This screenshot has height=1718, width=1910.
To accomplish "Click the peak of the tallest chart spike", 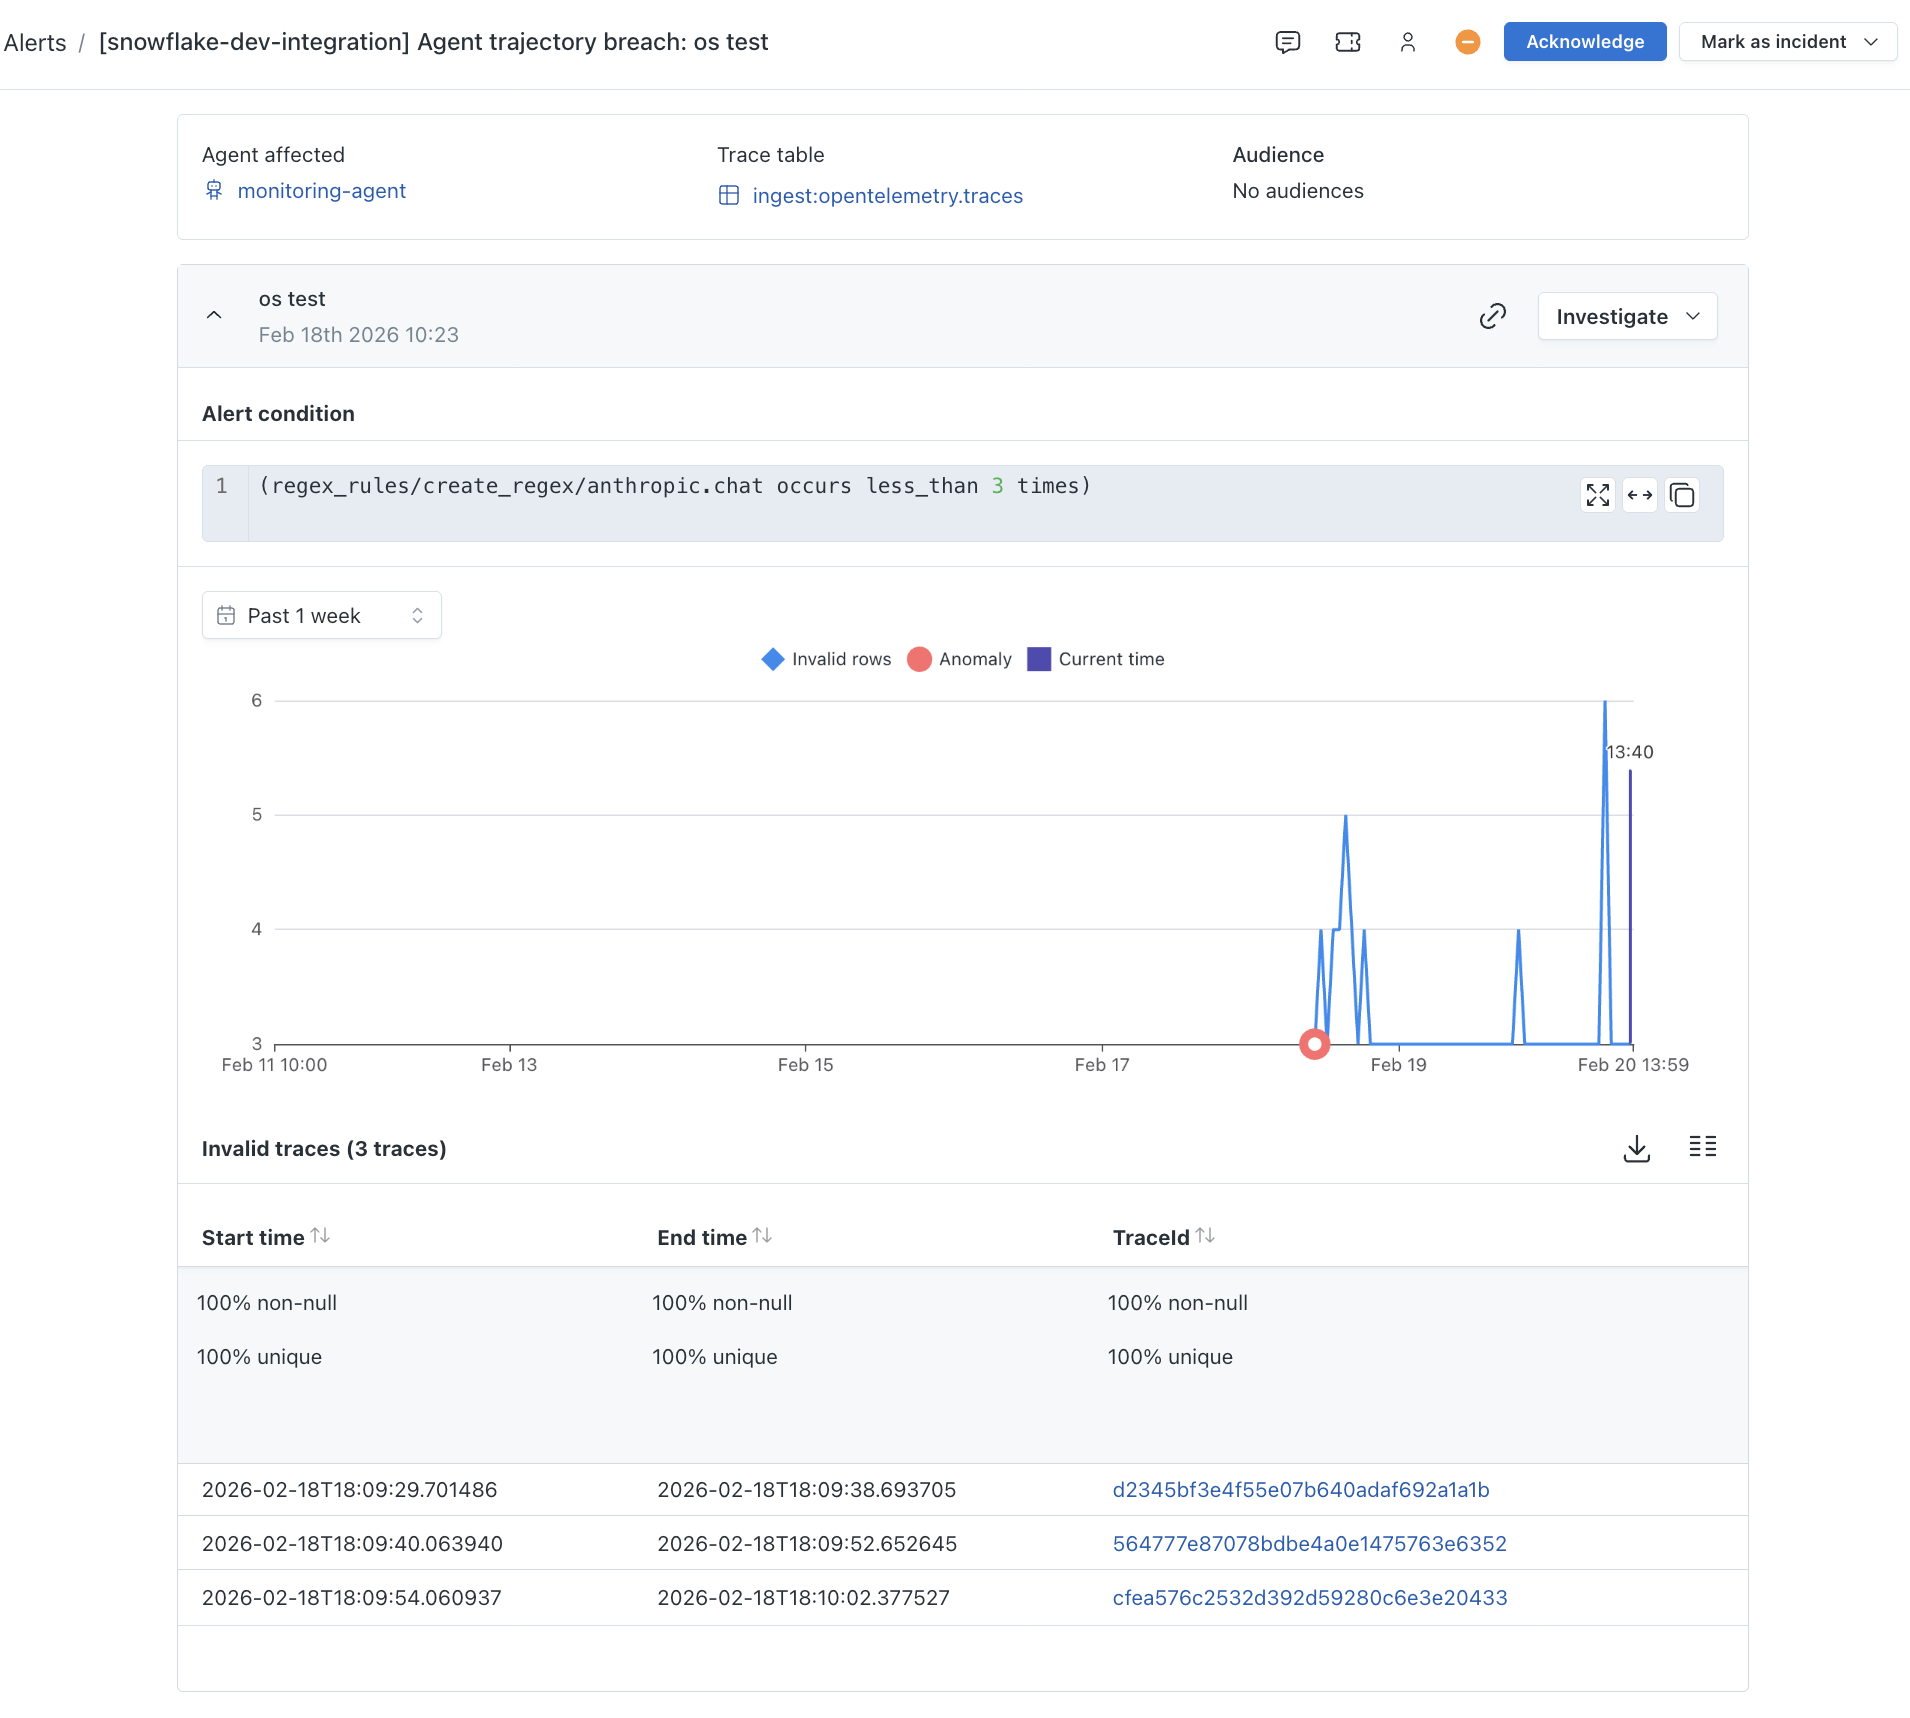I will (1605, 702).
